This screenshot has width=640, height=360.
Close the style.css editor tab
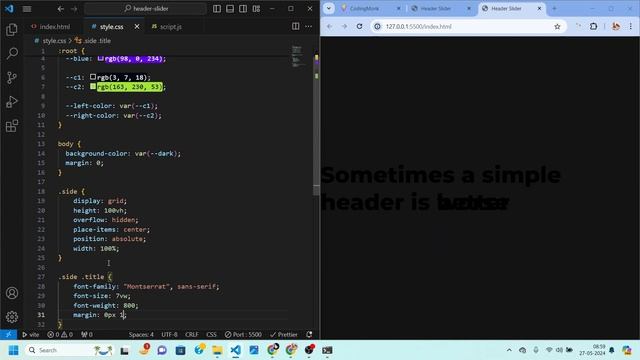pos(137,27)
